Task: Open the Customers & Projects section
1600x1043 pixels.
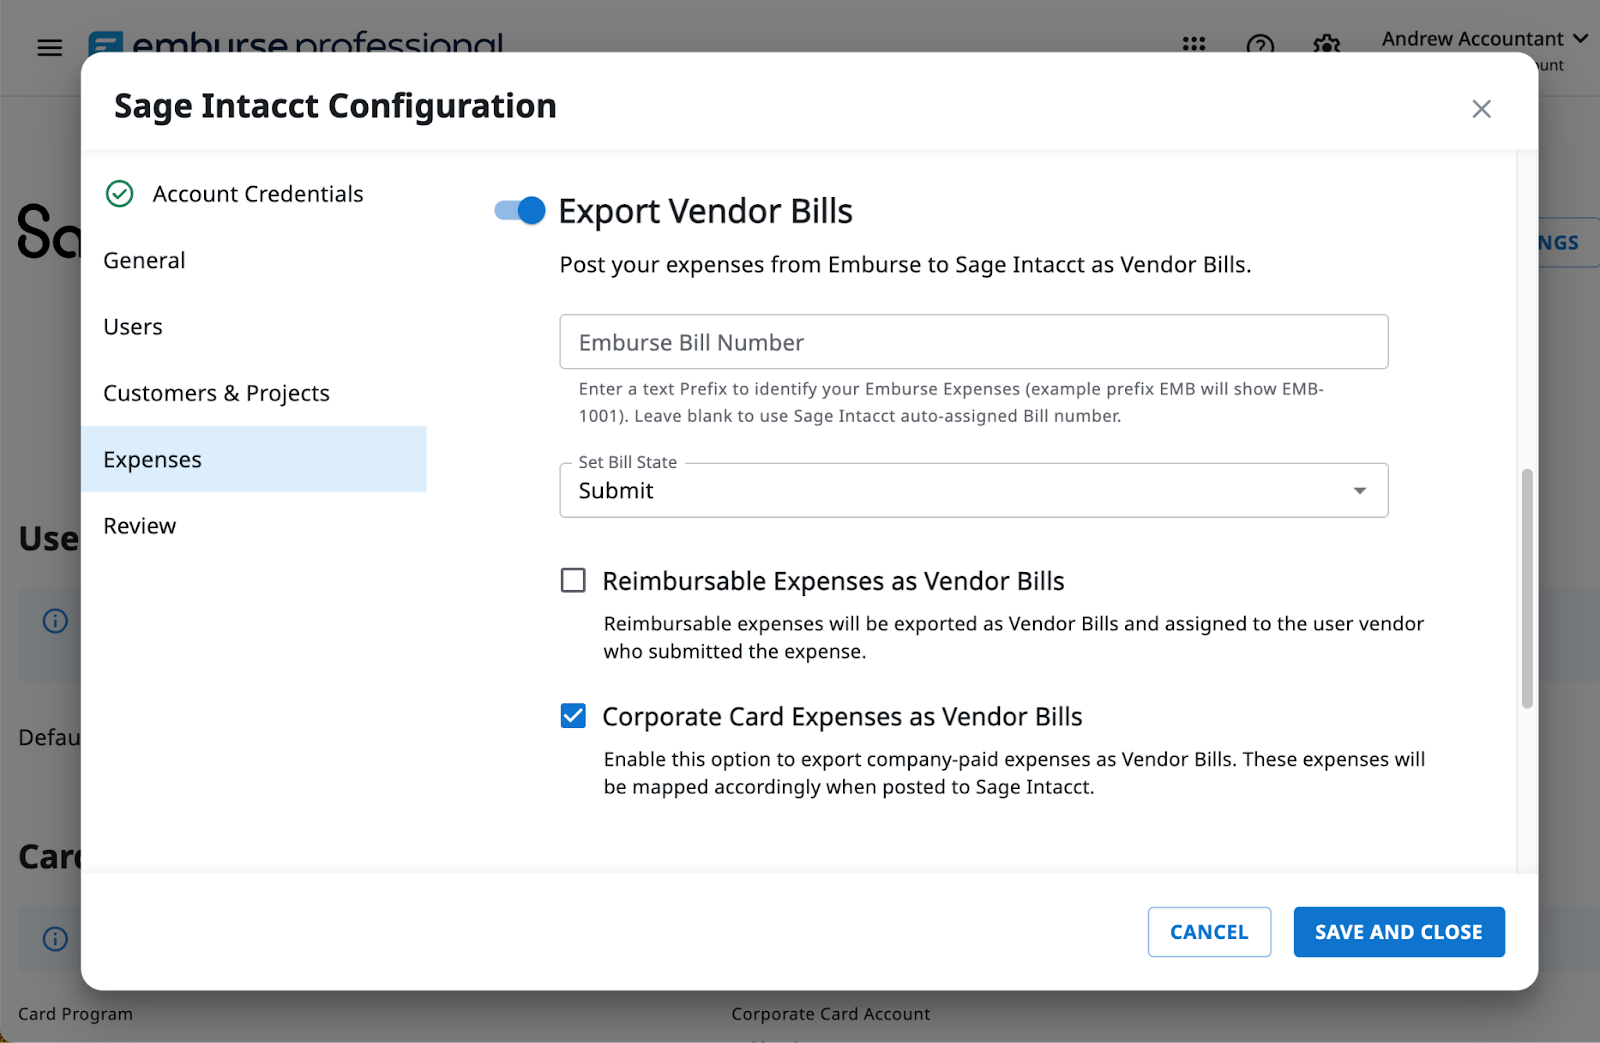Action: point(254,393)
